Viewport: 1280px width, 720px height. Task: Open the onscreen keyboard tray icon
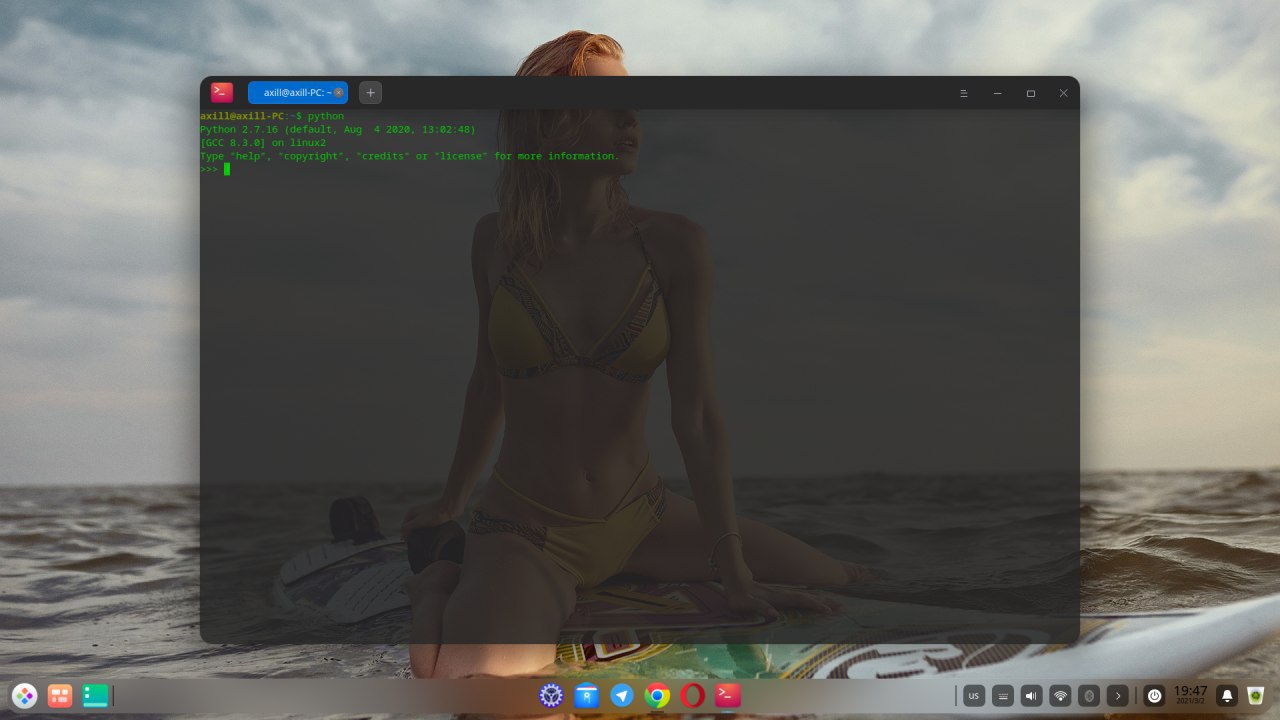point(1003,696)
